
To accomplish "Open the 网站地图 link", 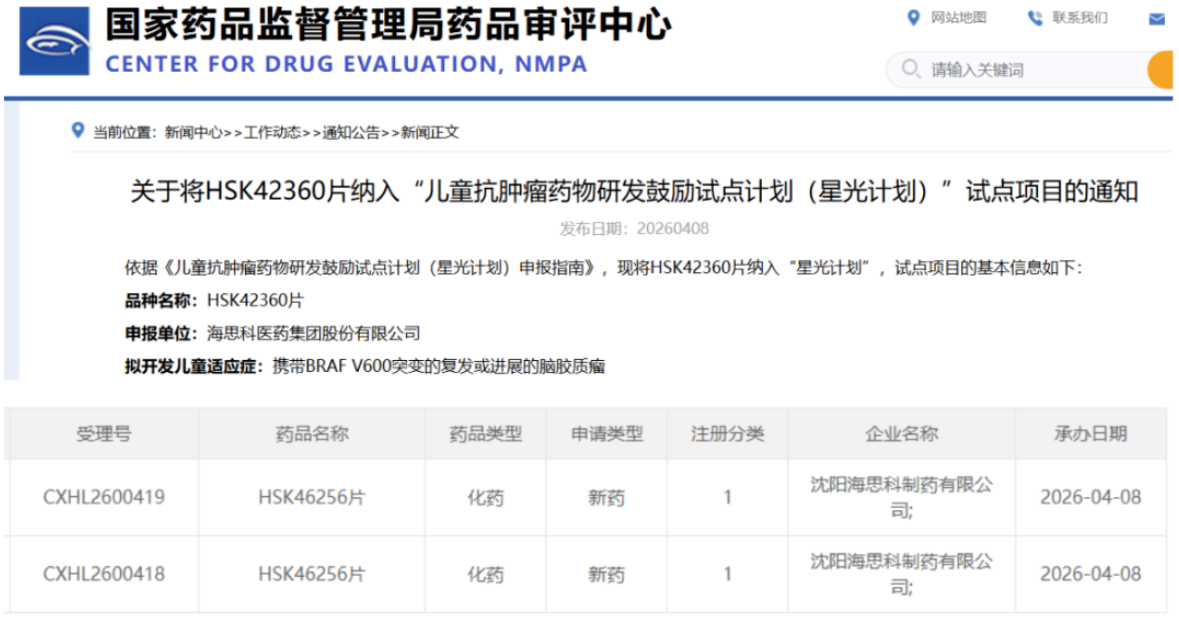I will 958,18.
